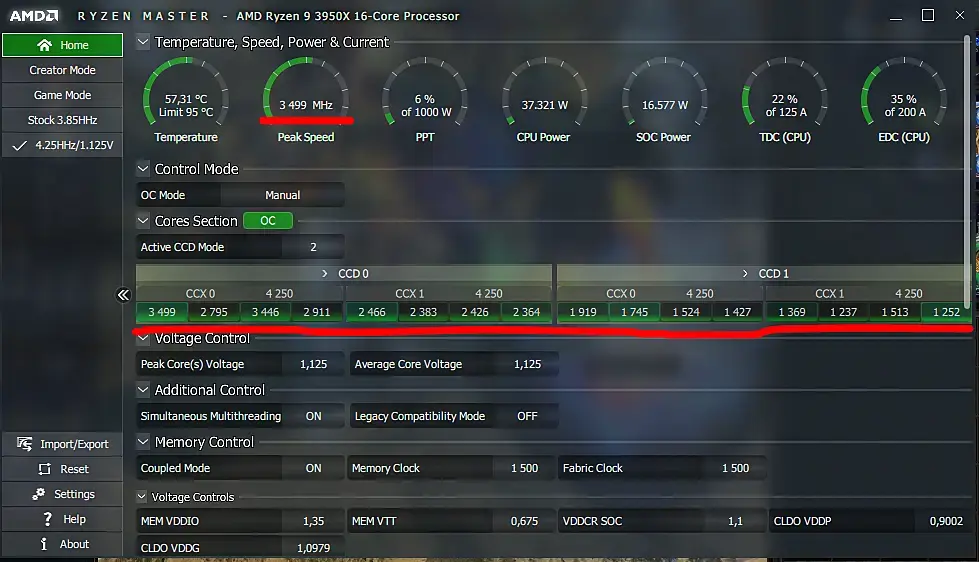Select core showing 1 252

(x=946, y=312)
